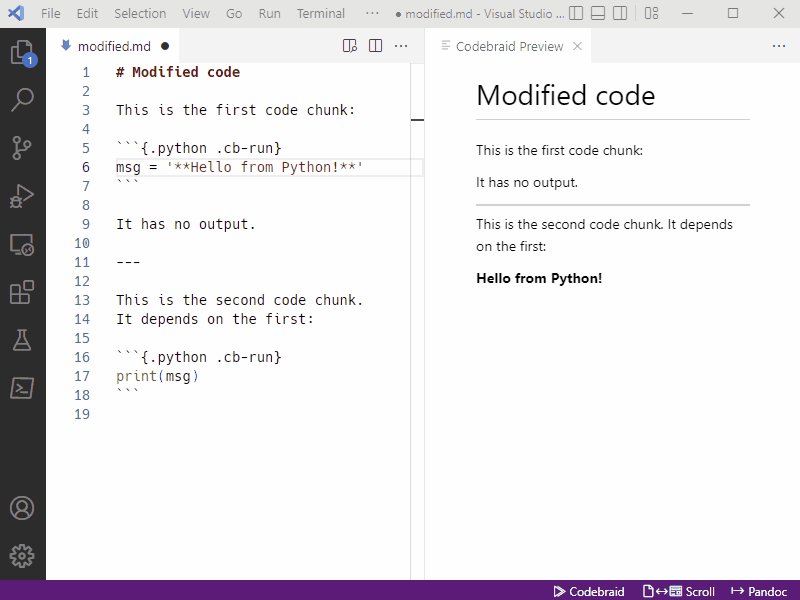Screen dimensions: 800x600
Task: Open the File menu
Action: (x=51, y=13)
